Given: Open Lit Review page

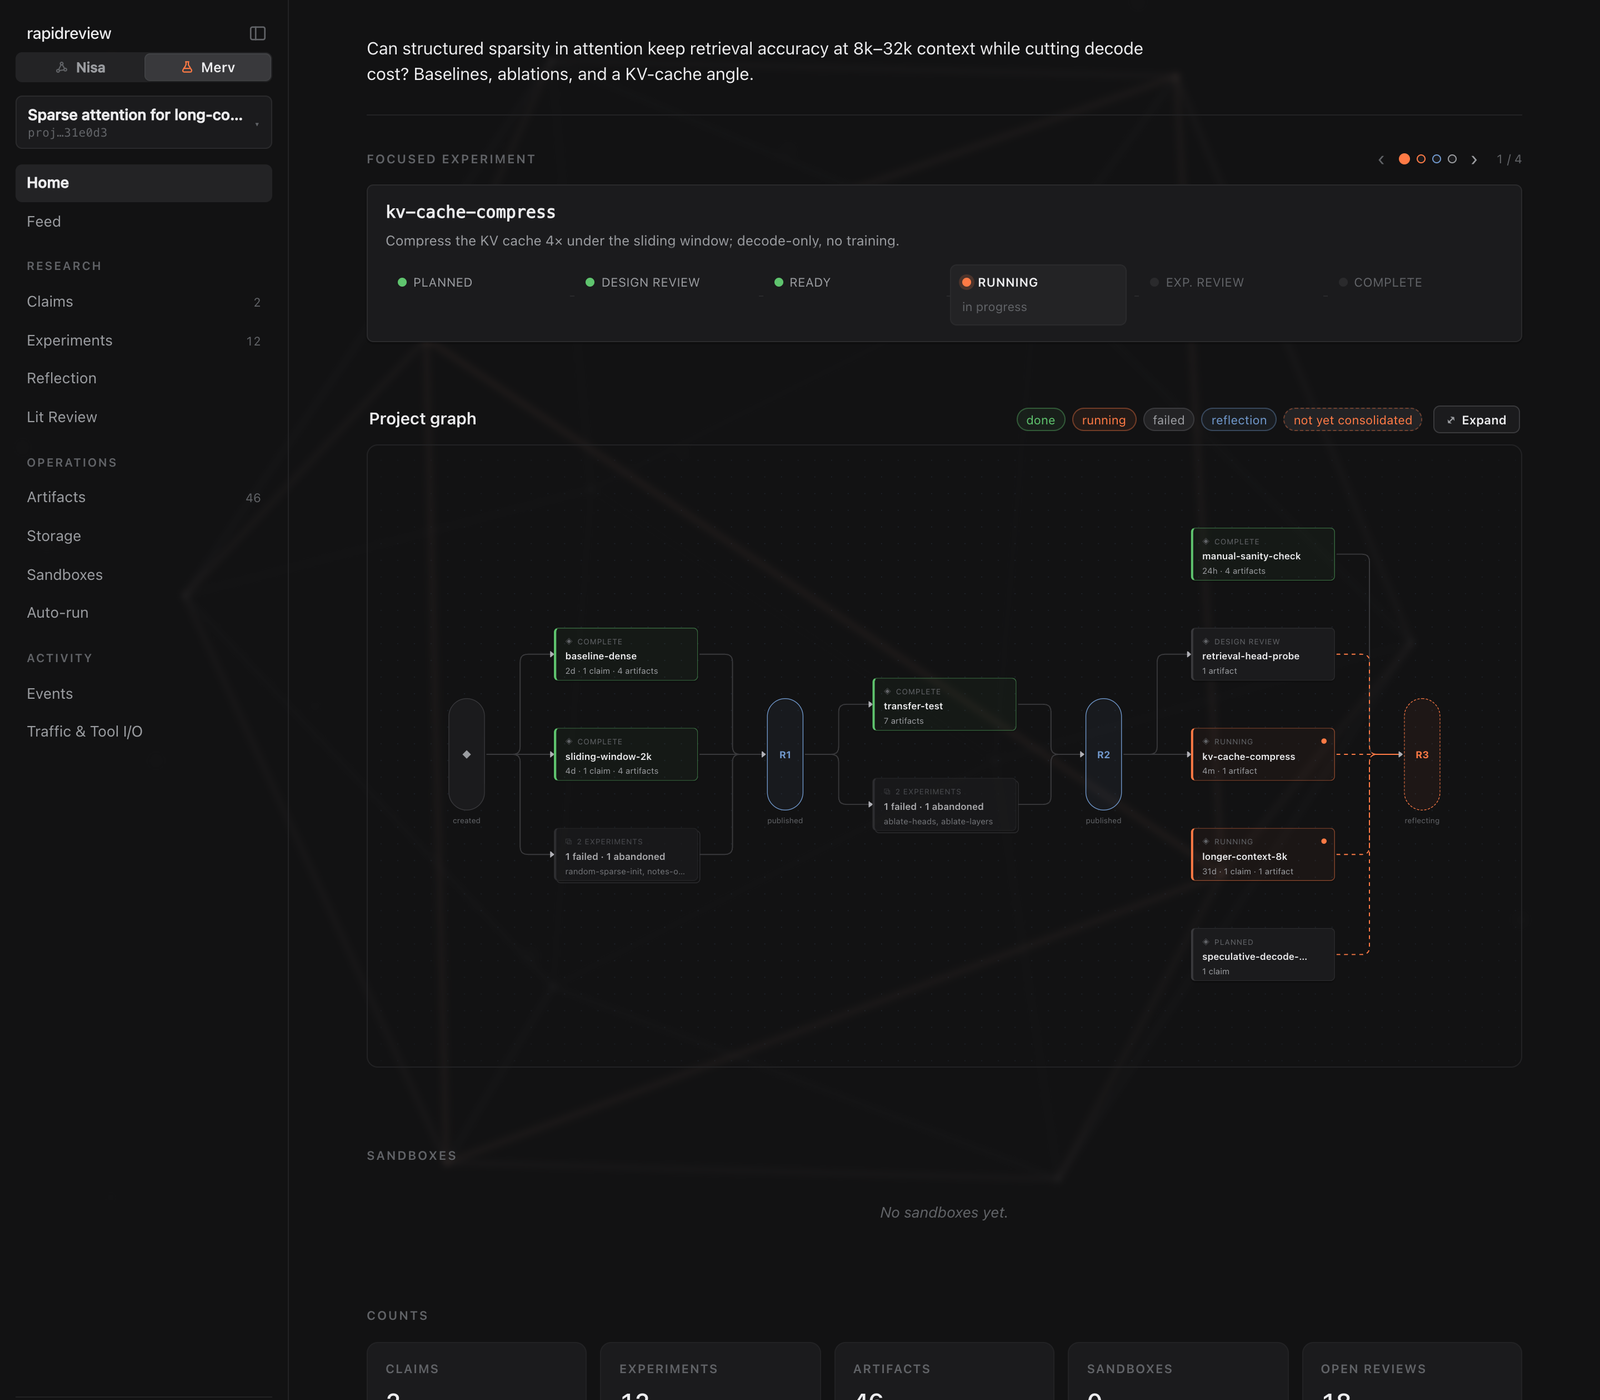Looking at the screenshot, I should coord(144,418).
